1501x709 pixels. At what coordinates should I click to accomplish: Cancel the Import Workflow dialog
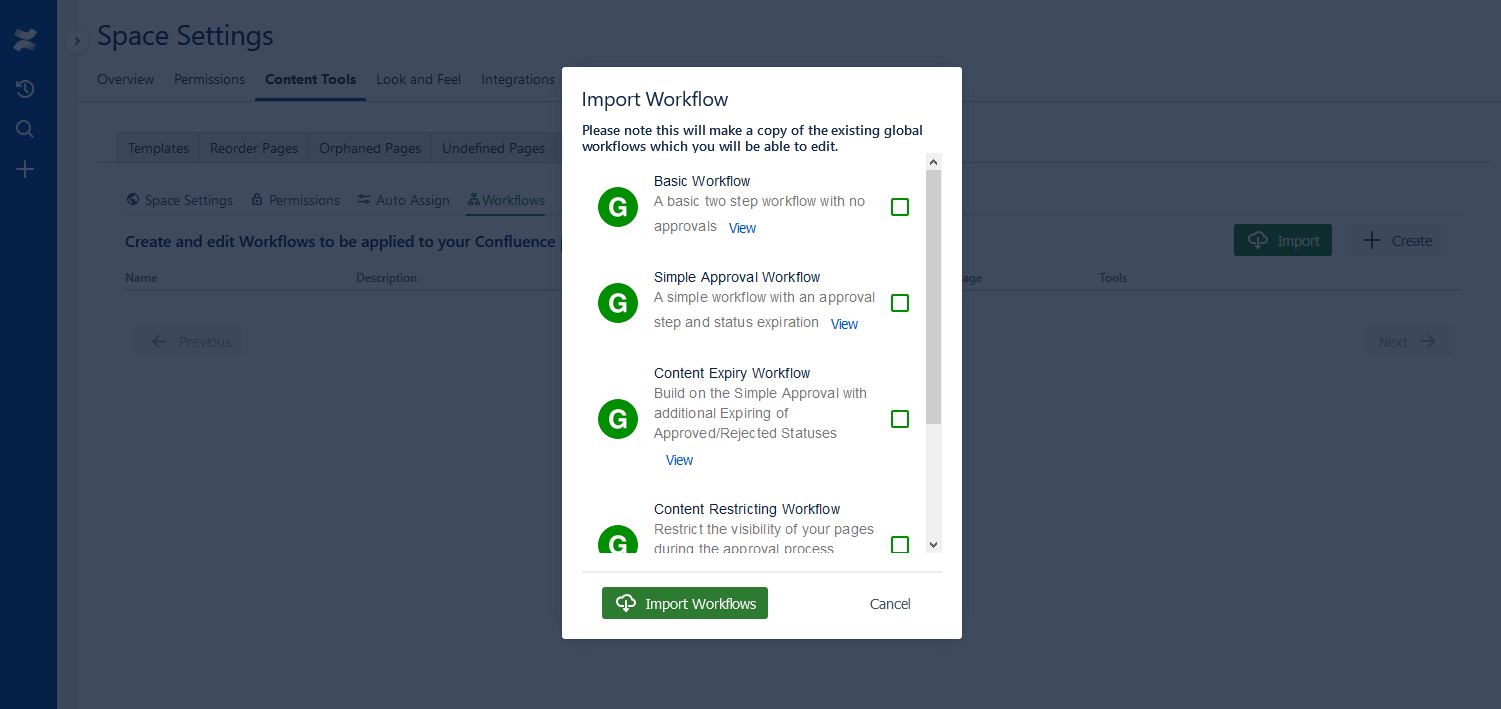890,604
